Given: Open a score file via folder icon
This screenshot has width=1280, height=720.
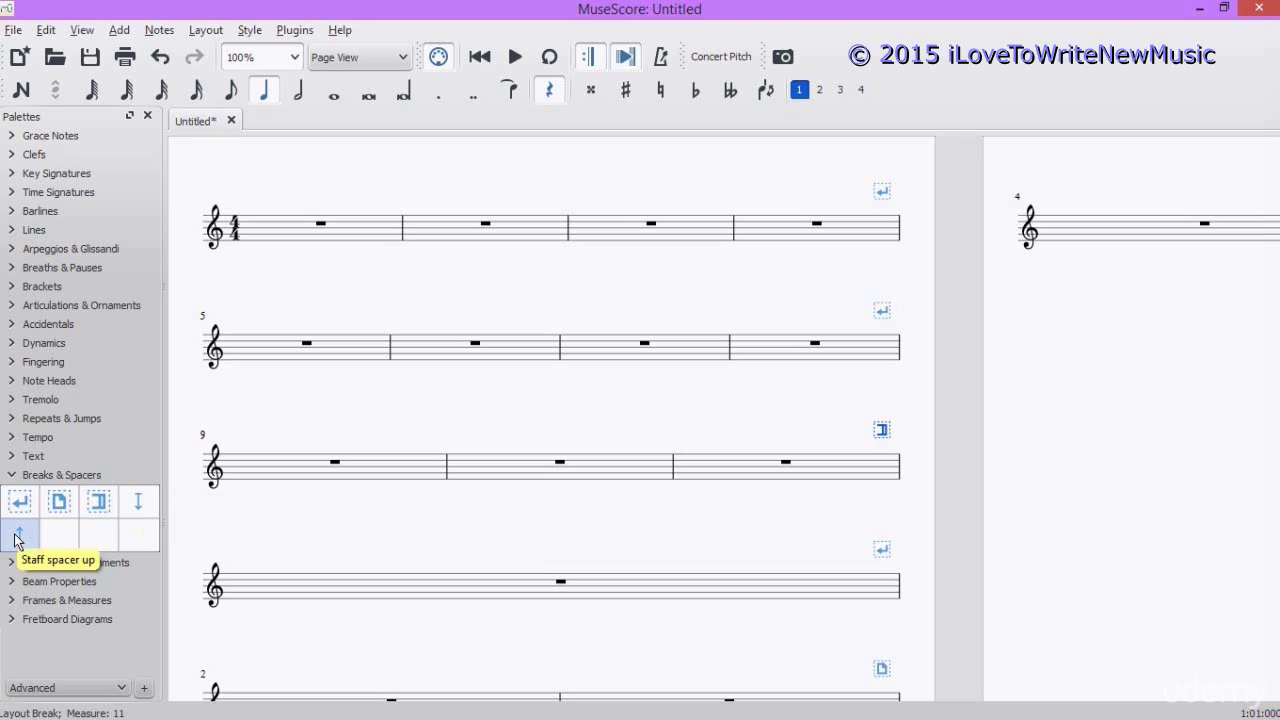Looking at the screenshot, I should coord(55,57).
